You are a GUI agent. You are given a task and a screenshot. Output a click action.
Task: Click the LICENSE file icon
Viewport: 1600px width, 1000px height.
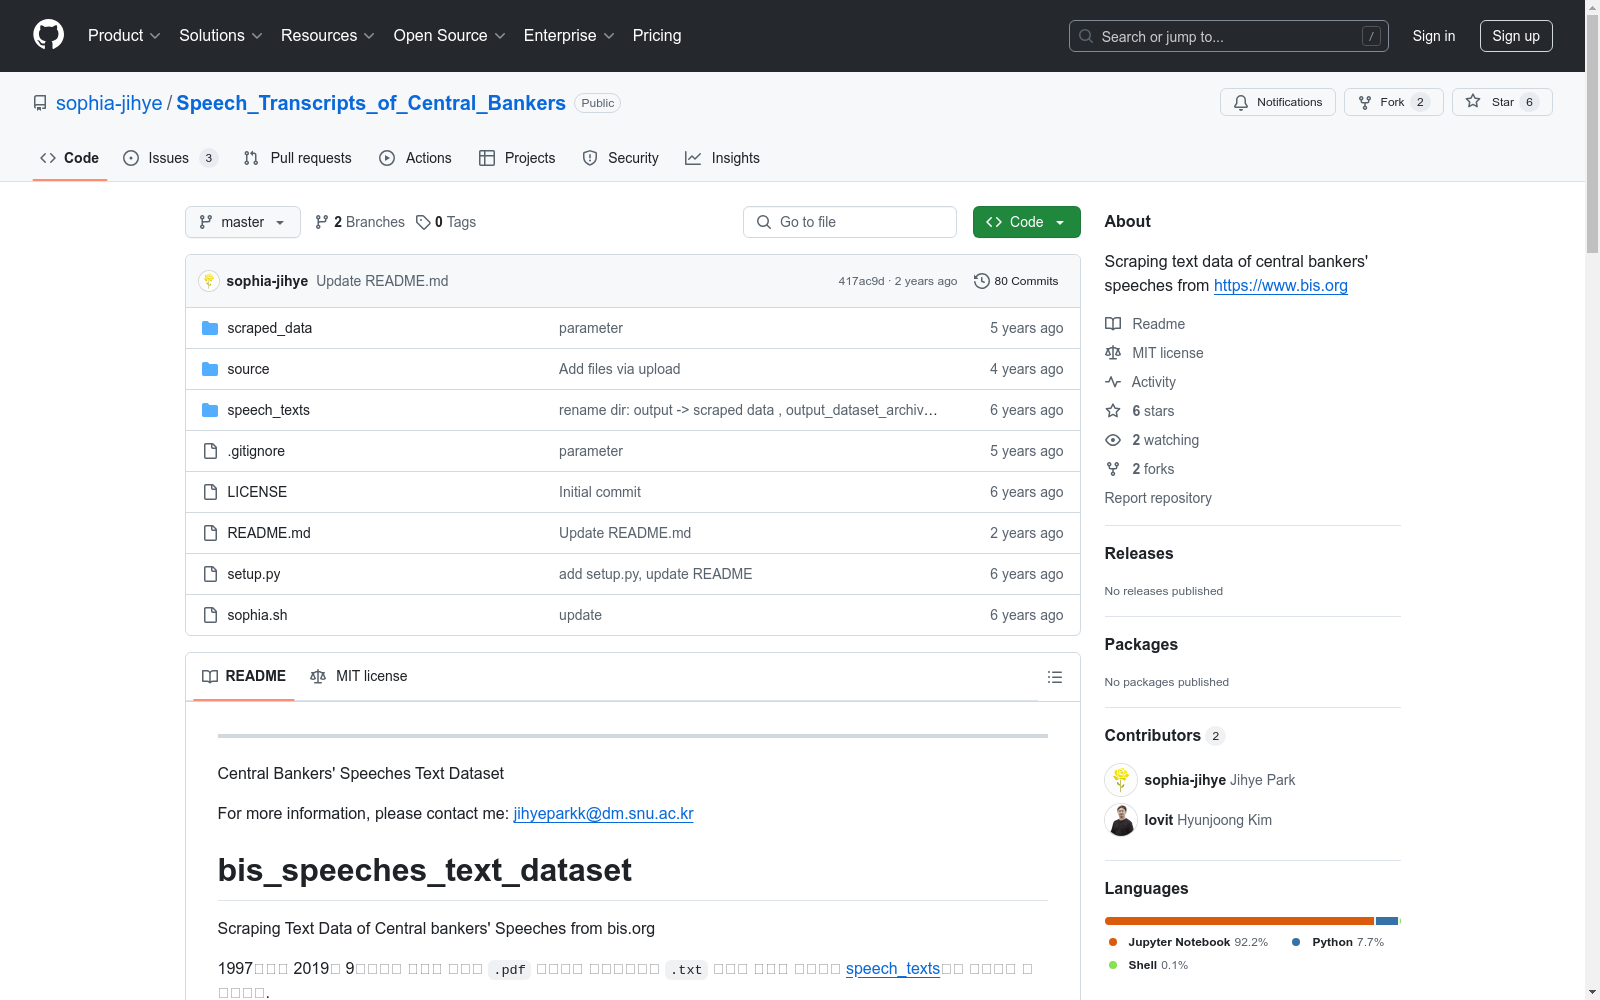tap(210, 492)
